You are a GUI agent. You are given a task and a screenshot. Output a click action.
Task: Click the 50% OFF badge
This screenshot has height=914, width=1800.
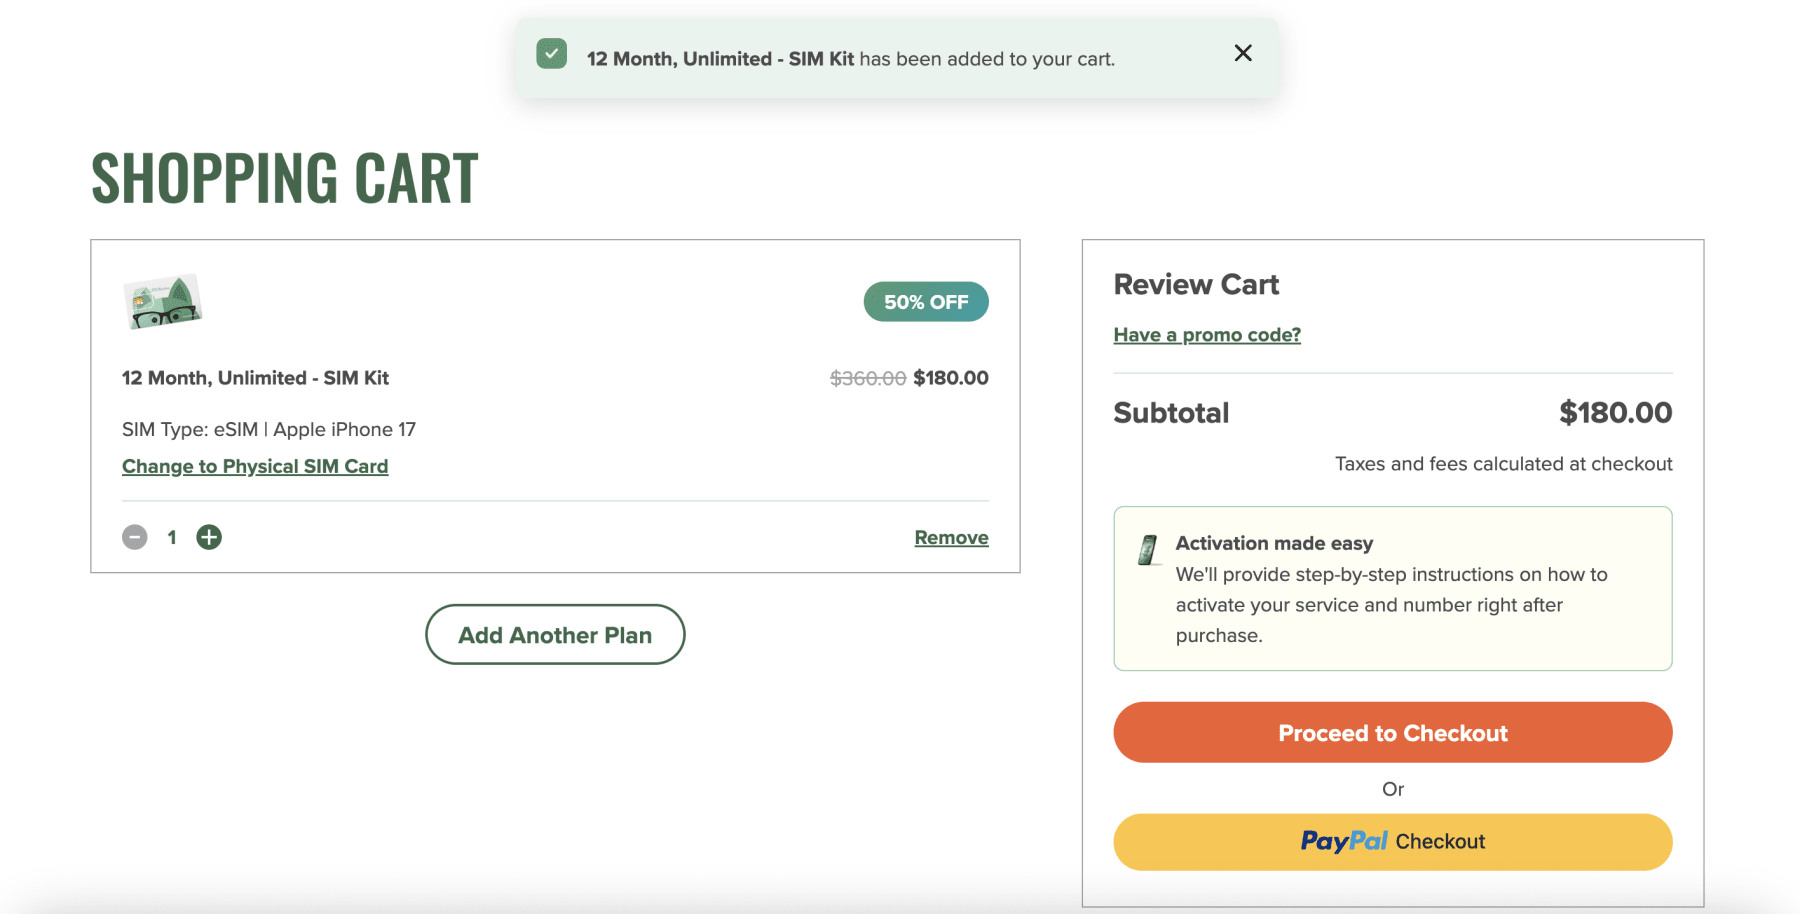point(925,302)
